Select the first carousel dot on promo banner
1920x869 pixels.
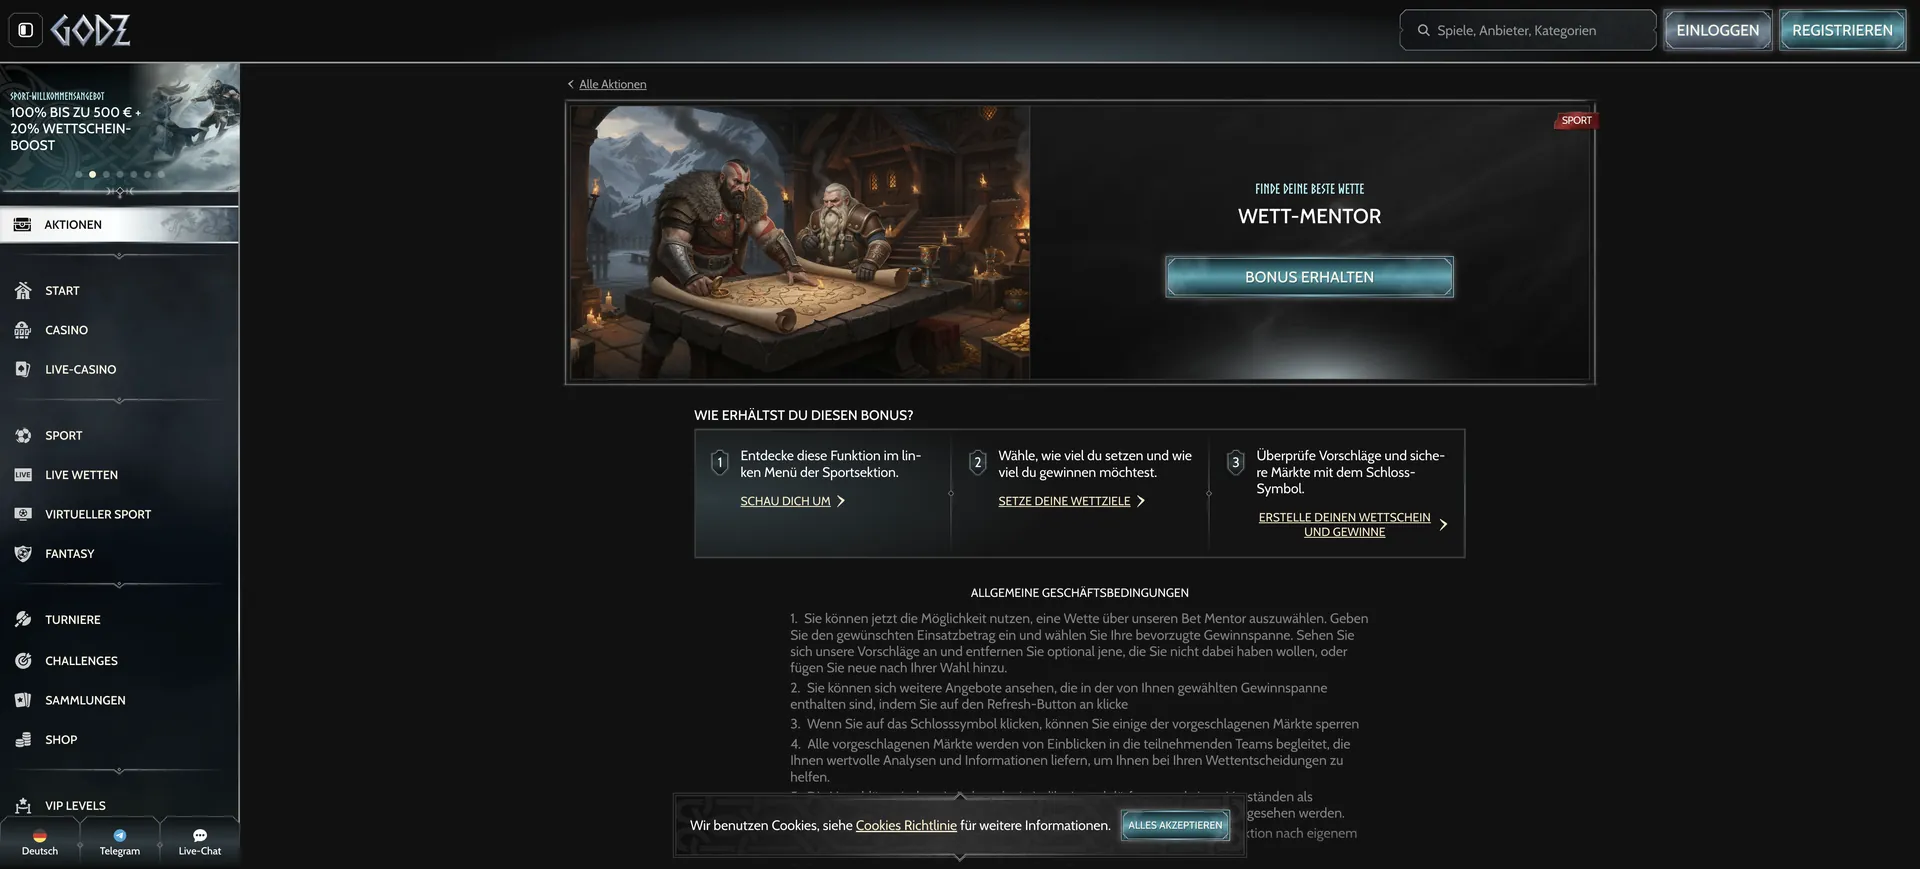(79, 174)
